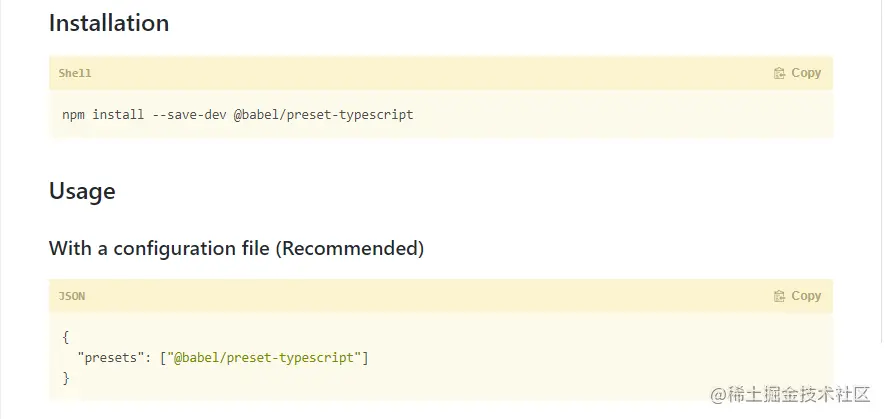Click the closing curly brace in JSON
885x419 pixels.
click(66, 378)
